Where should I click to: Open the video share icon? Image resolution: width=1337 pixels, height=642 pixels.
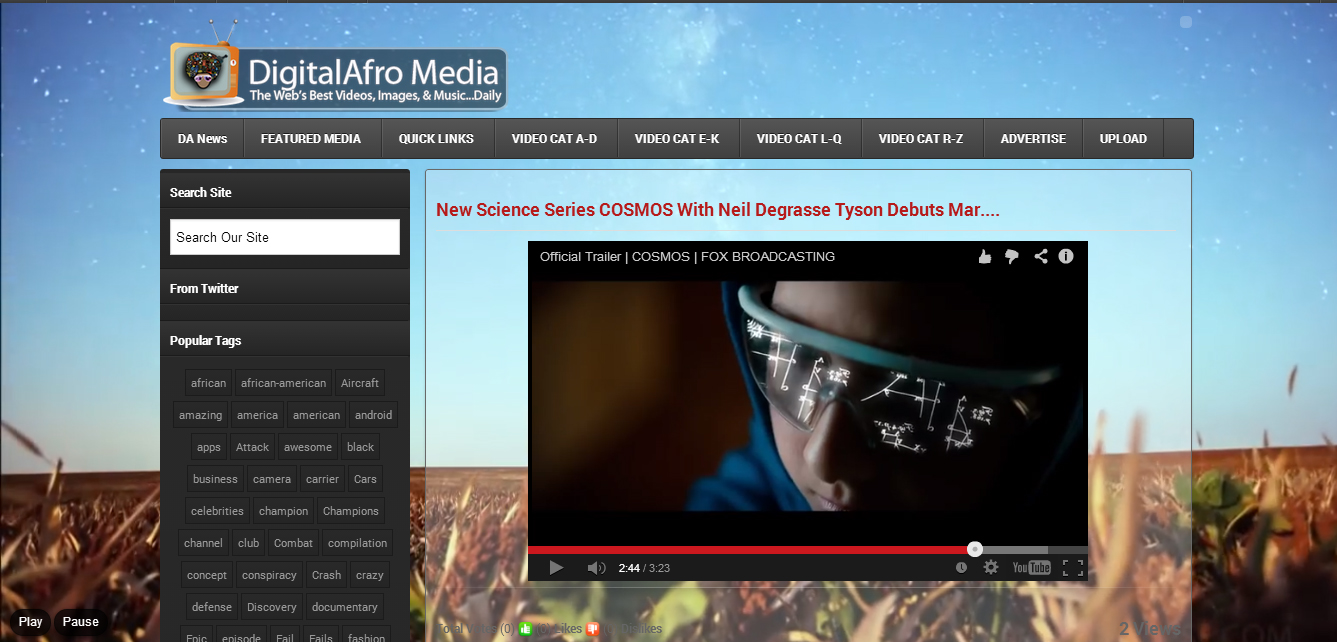click(1040, 256)
